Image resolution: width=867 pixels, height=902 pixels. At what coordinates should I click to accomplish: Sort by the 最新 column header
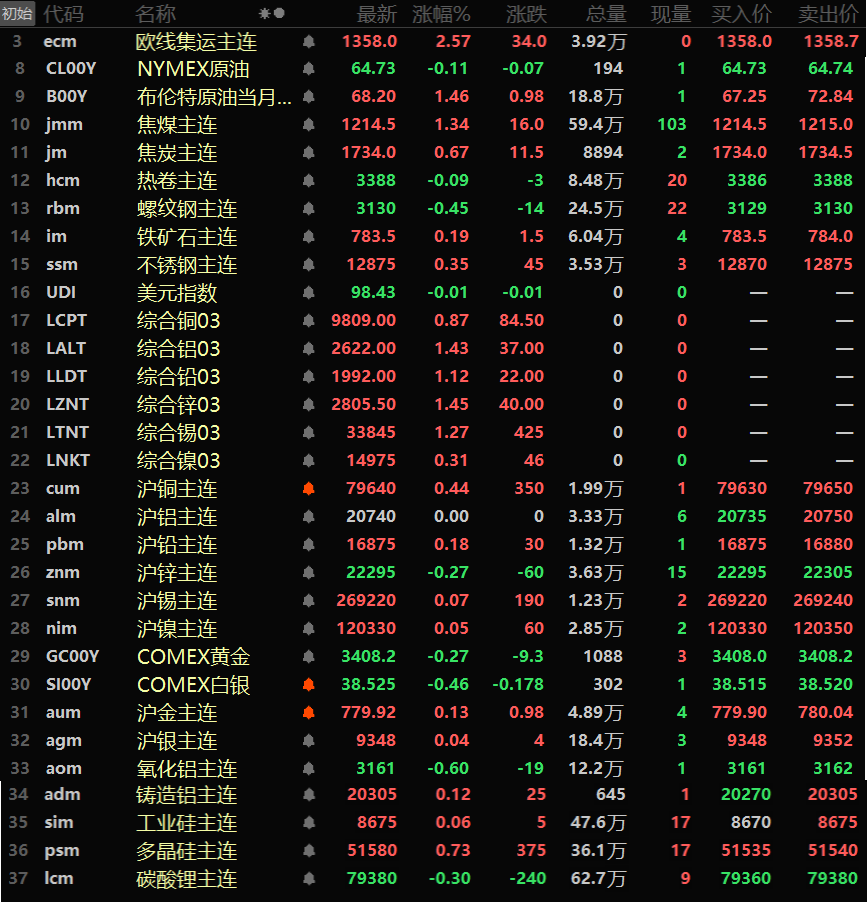coord(376,14)
